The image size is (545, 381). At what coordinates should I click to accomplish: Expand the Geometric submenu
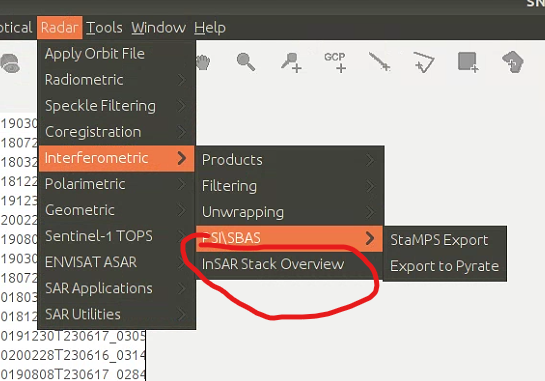tap(116, 210)
